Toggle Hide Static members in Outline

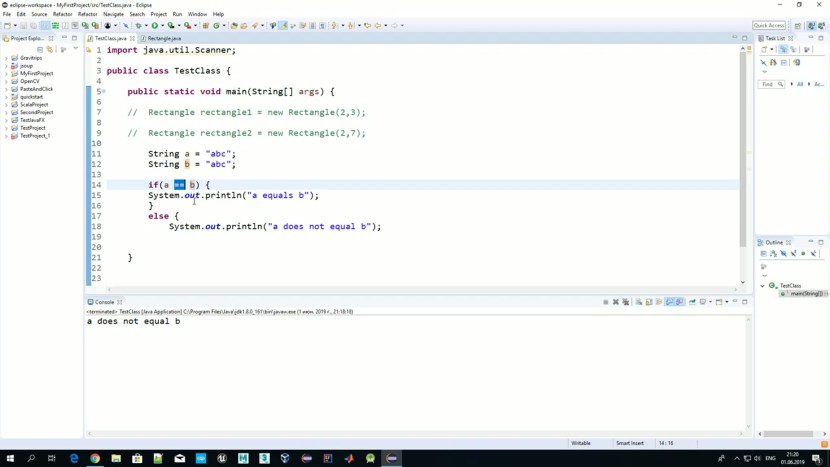point(793,254)
